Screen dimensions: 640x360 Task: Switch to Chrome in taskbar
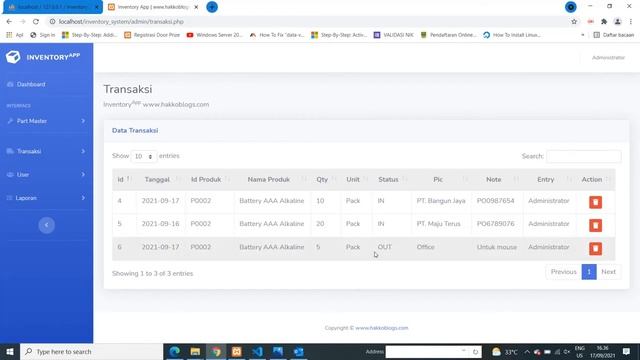click(216, 351)
